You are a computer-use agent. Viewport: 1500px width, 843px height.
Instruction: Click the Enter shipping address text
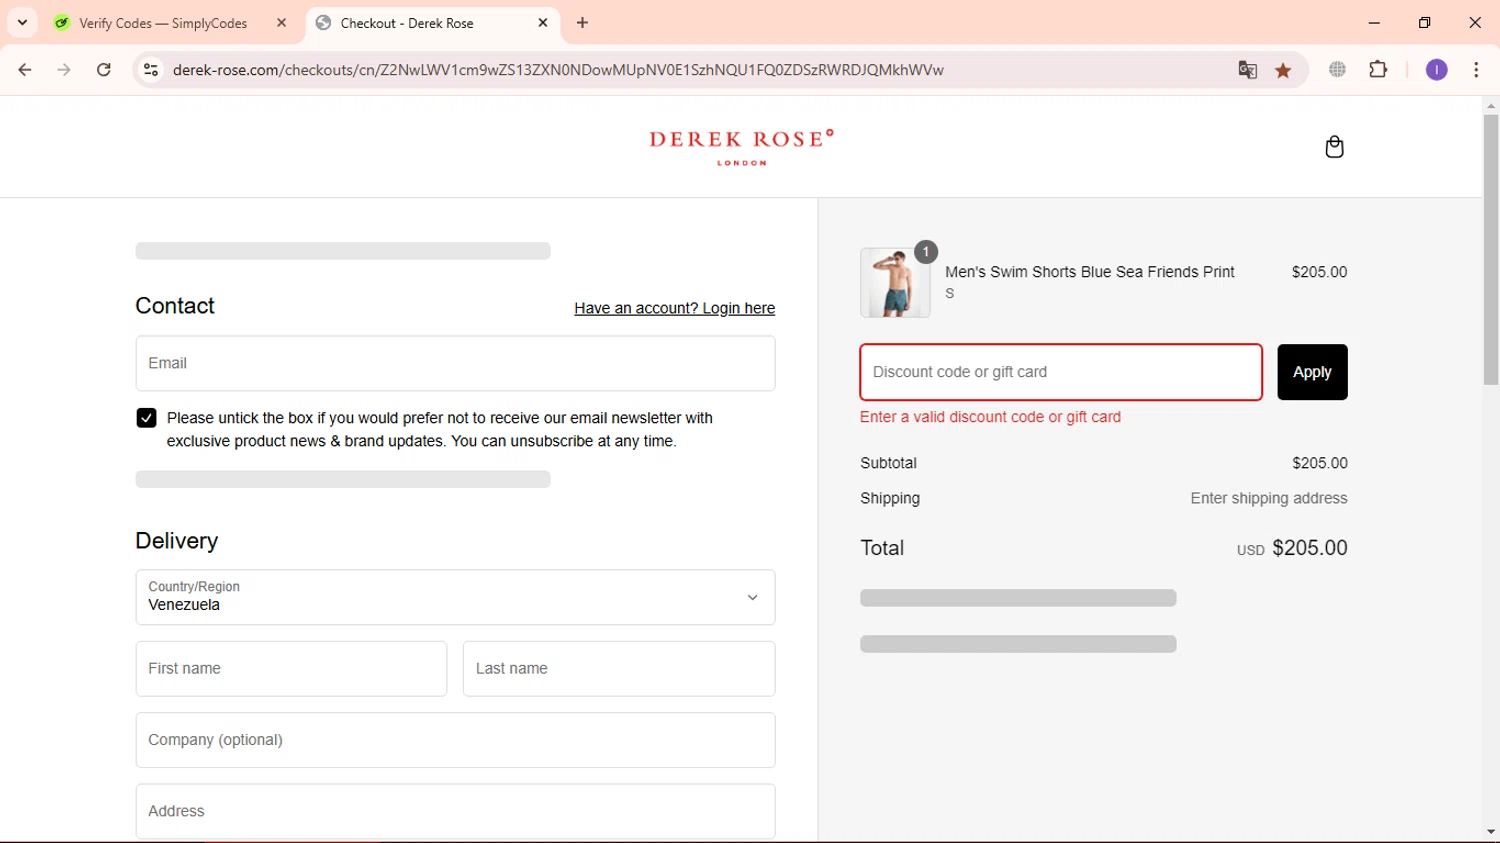[x=1269, y=498]
